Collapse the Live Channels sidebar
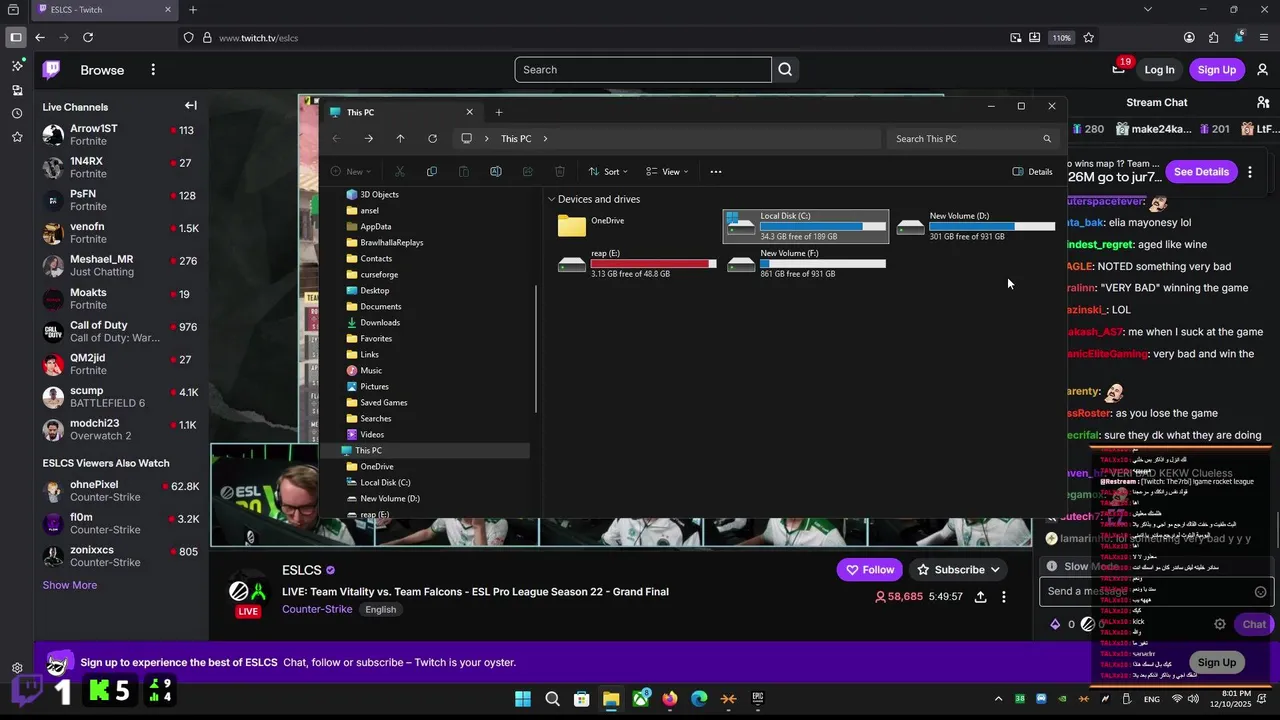The height and width of the screenshot is (720, 1280). point(190,106)
